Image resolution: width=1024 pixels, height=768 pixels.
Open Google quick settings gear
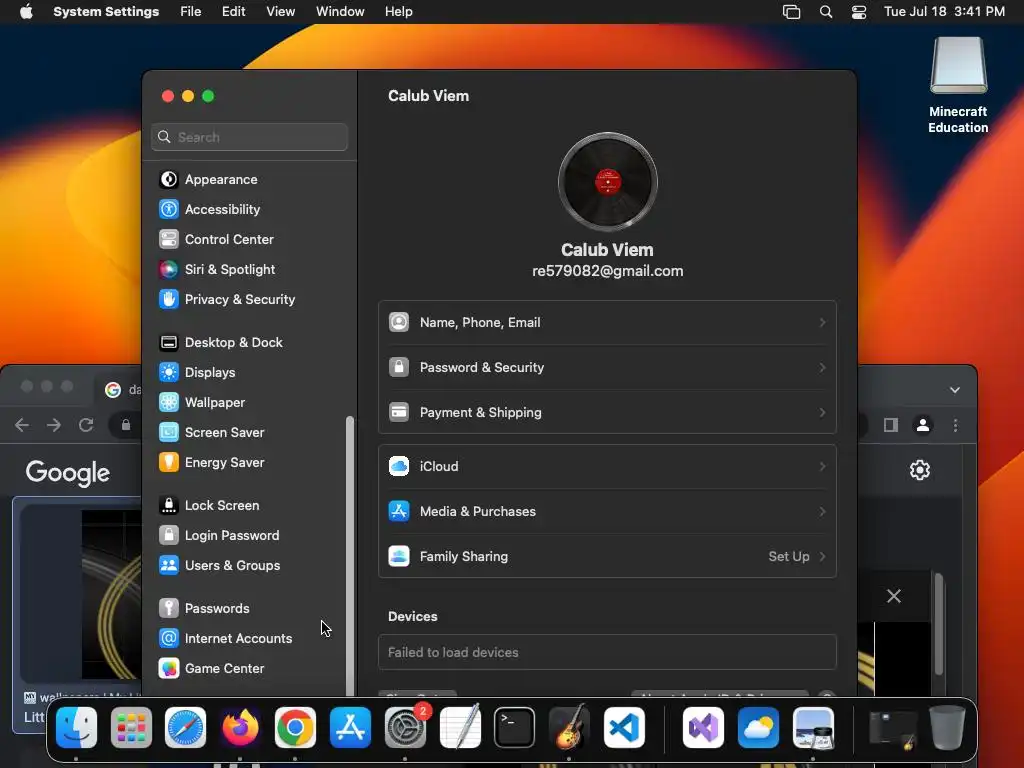click(920, 470)
